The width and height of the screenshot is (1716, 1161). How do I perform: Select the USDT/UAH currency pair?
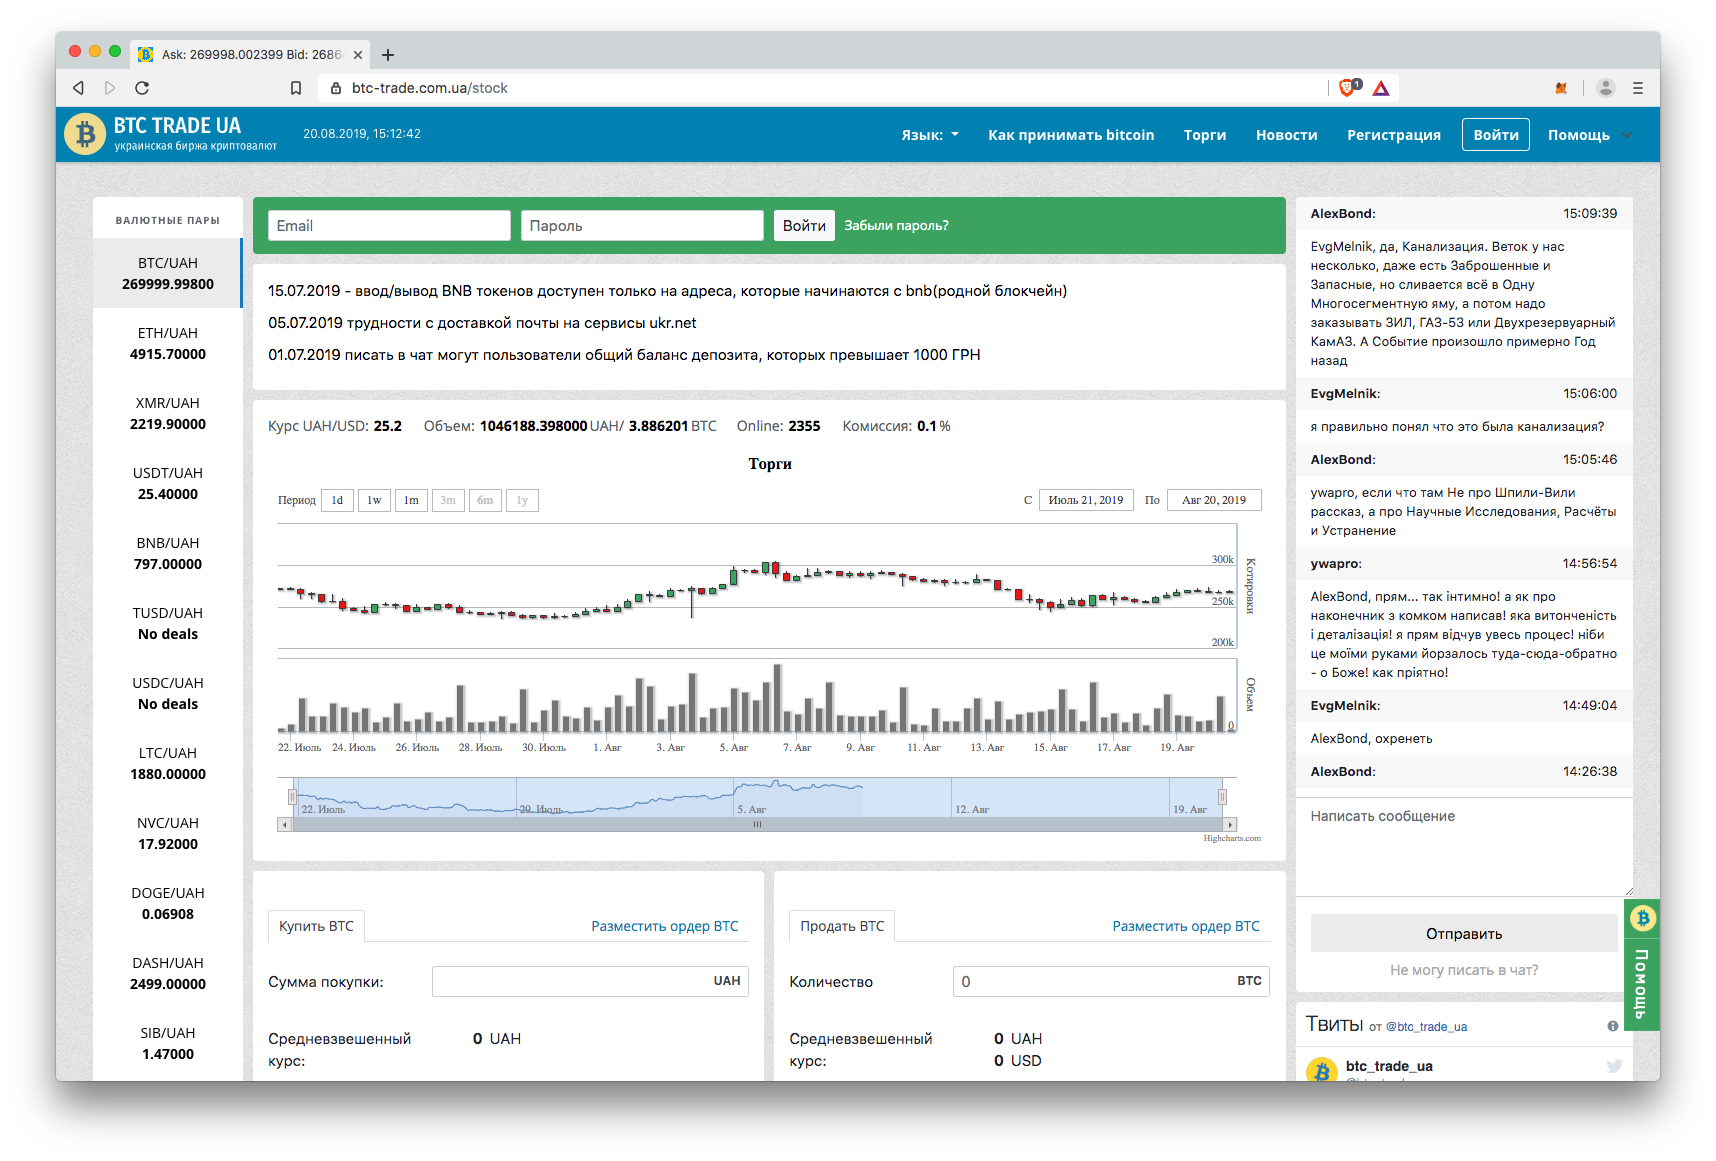[168, 483]
